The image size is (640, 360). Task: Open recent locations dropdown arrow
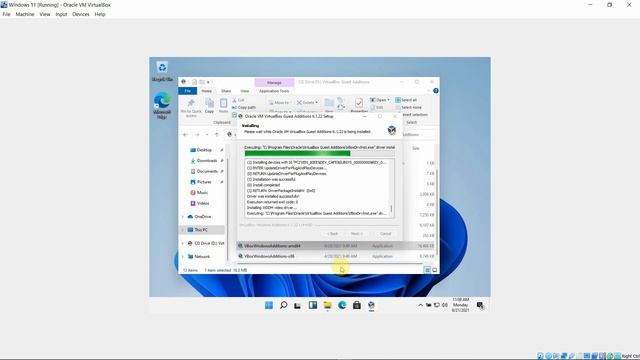click(x=207, y=135)
